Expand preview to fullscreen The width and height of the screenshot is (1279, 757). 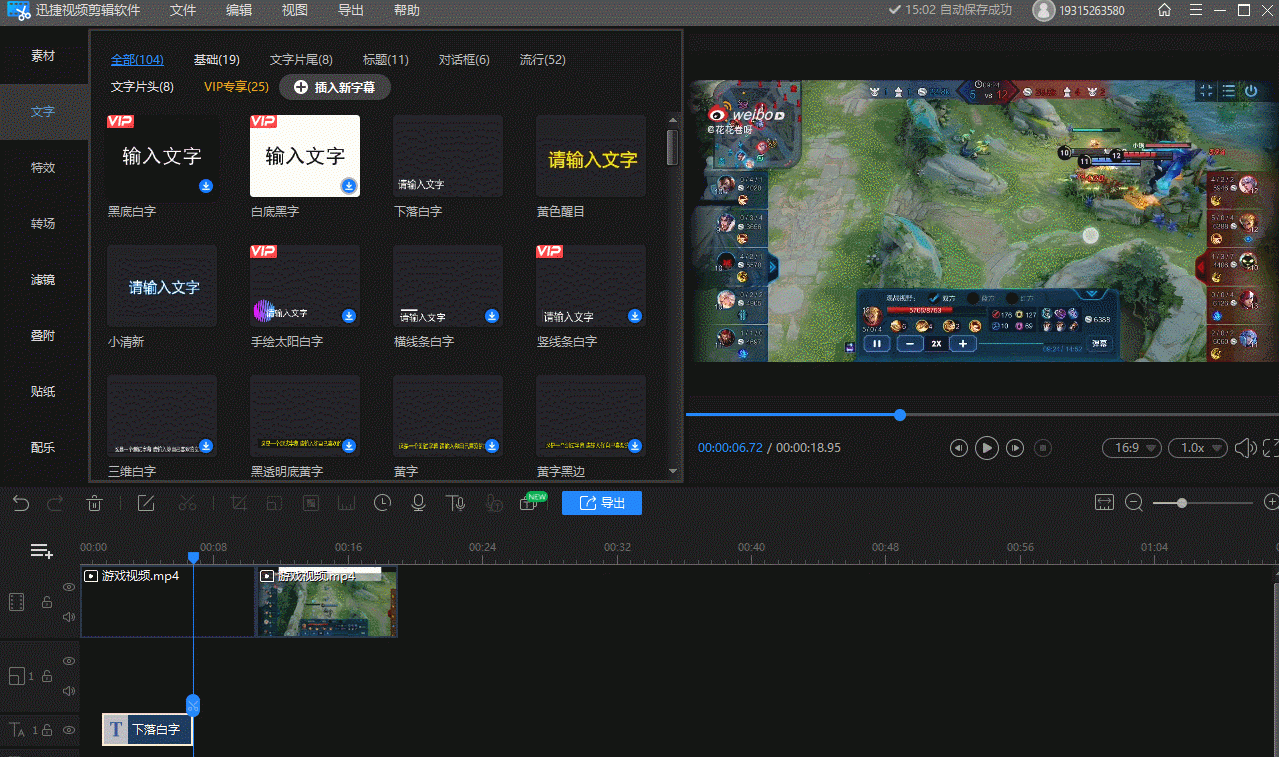point(1271,448)
